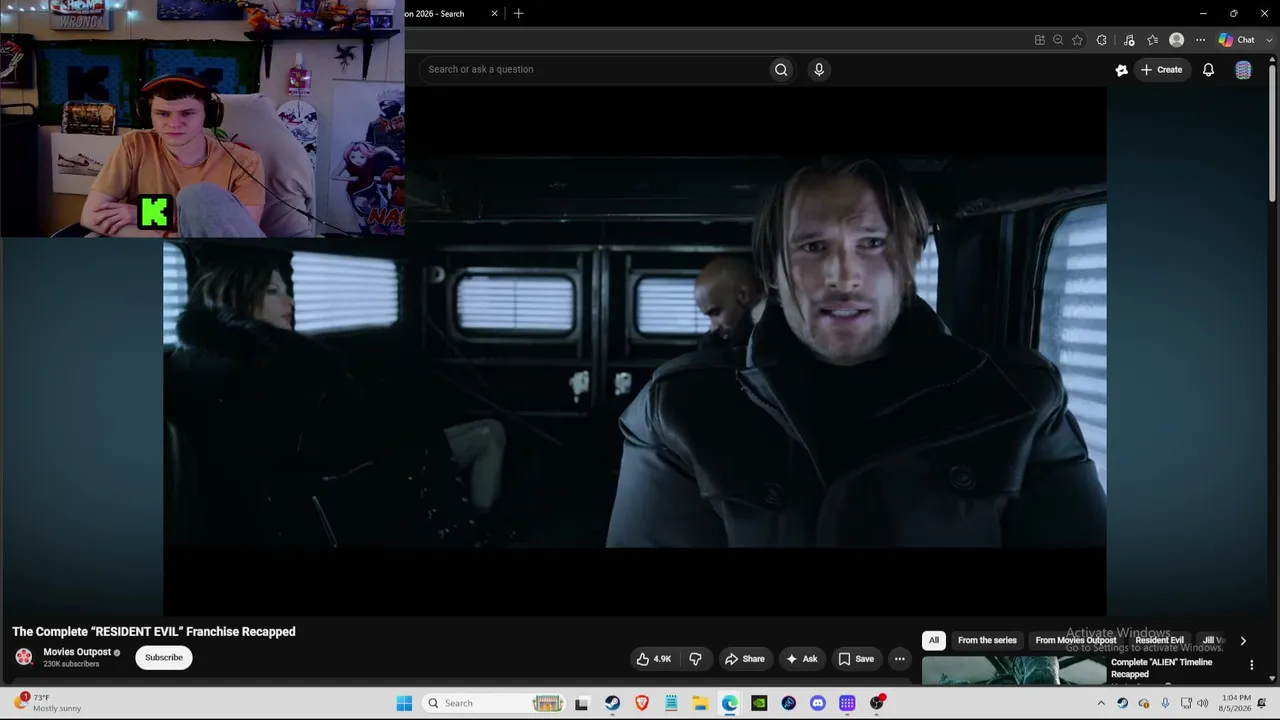
Task: Open the Movies Outpost channel name link
Action: point(77,652)
